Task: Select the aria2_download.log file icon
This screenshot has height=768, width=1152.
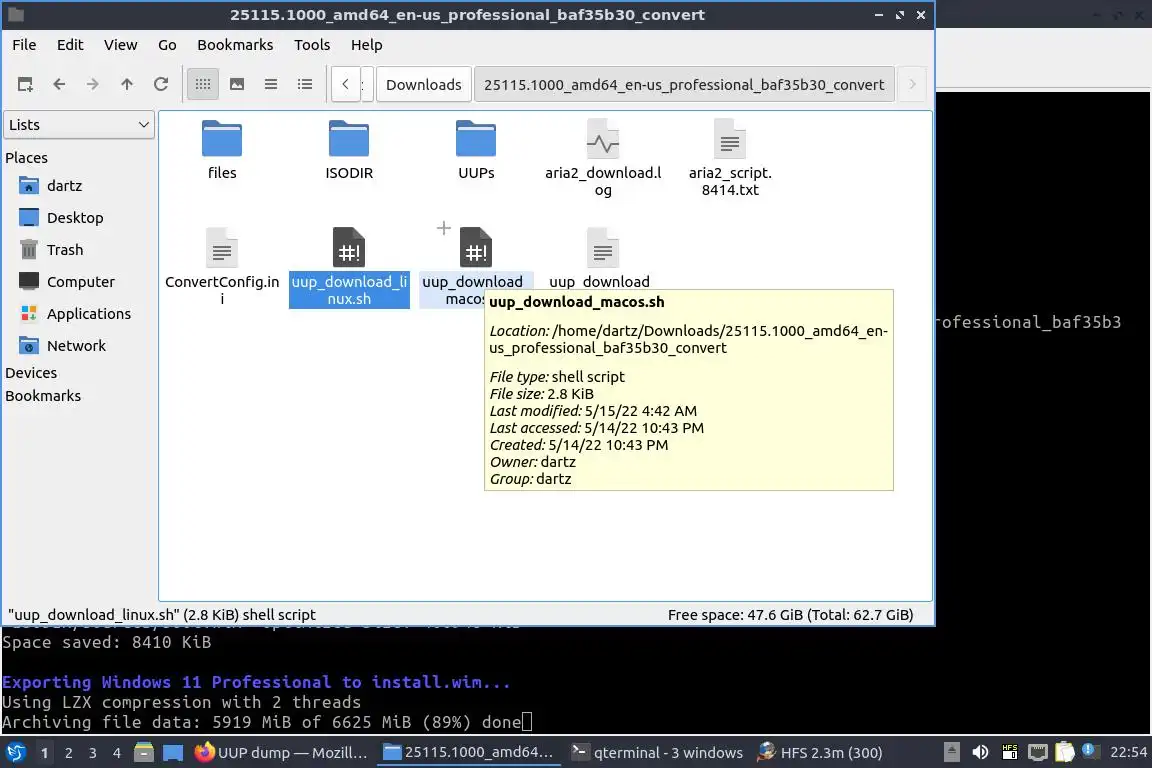Action: 603,138
